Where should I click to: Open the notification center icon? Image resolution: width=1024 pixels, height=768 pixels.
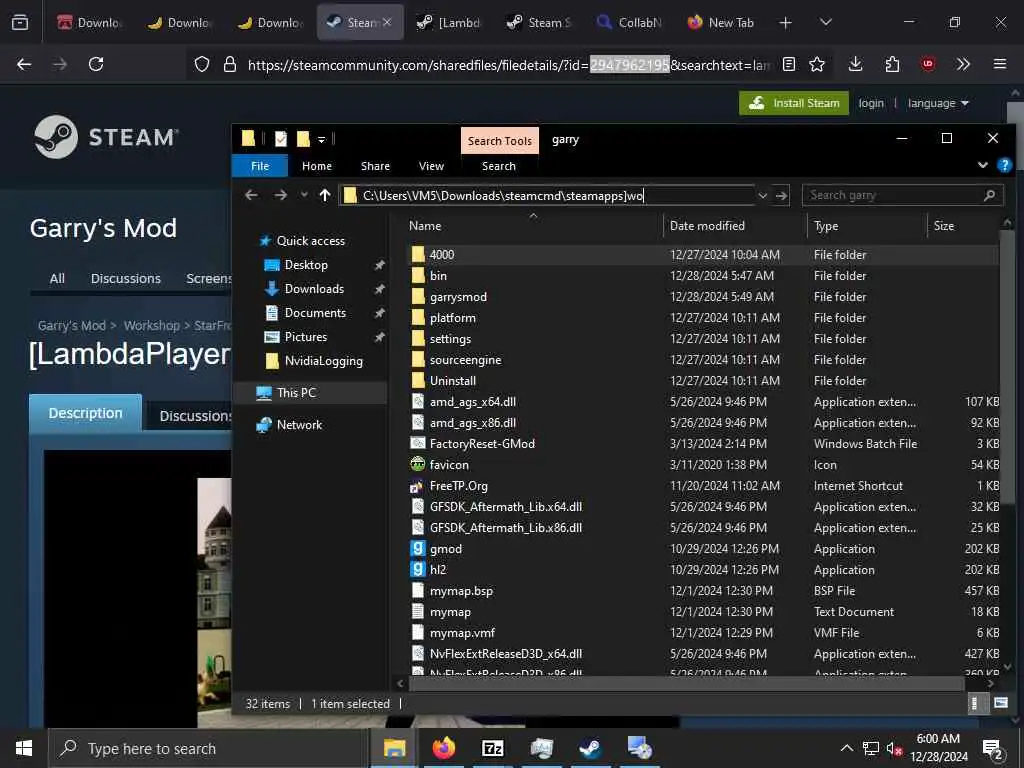[993, 748]
